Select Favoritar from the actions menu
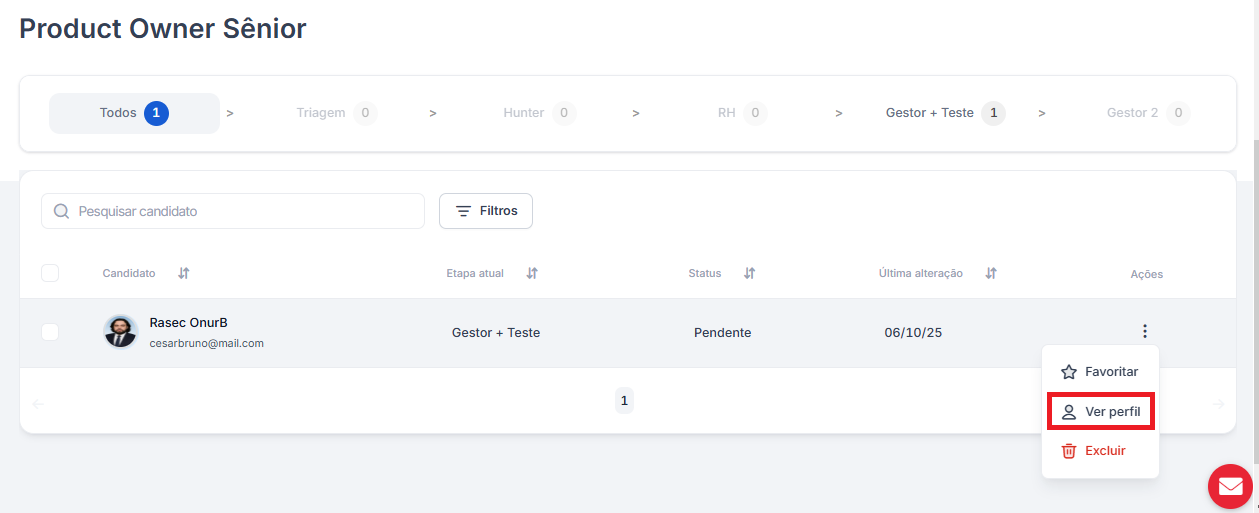The width and height of the screenshot is (1259, 513). click(1100, 371)
